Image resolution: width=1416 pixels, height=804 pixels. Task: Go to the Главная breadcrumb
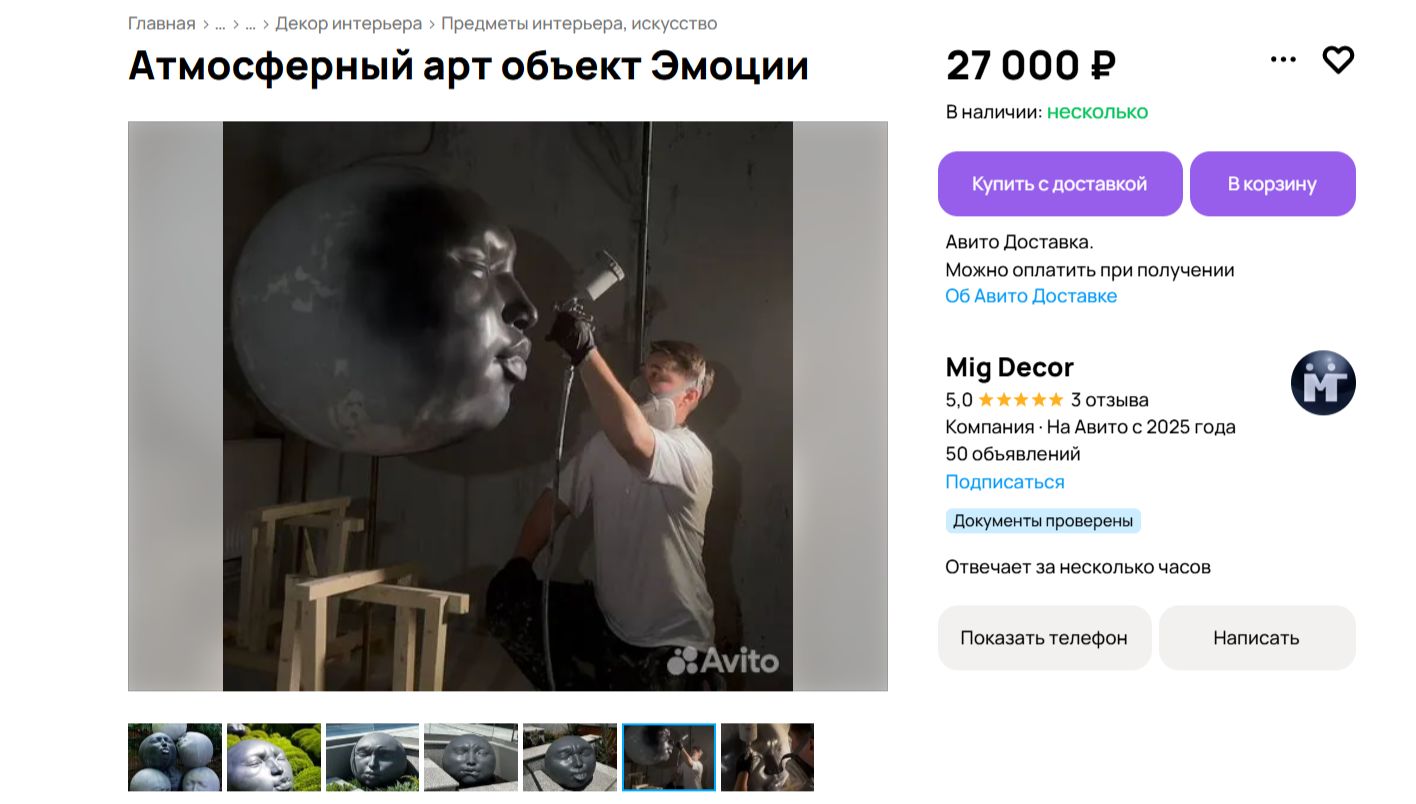pos(162,23)
